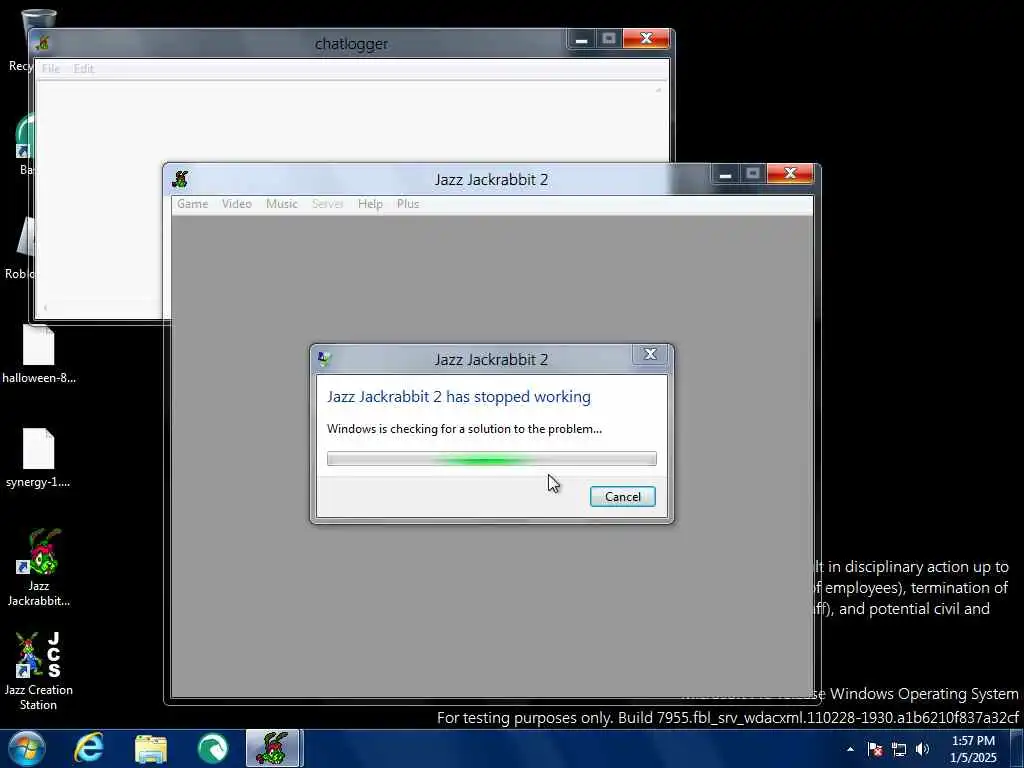Minimize the chatlogger window
This screenshot has width=1024, height=768.
pyautogui.click(x=581, y=39)
